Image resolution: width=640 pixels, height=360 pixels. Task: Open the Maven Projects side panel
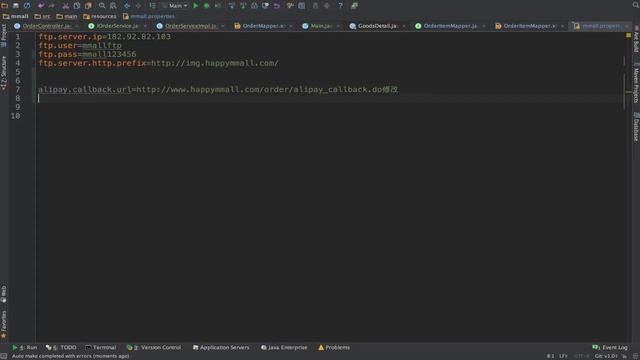point(636,83)
